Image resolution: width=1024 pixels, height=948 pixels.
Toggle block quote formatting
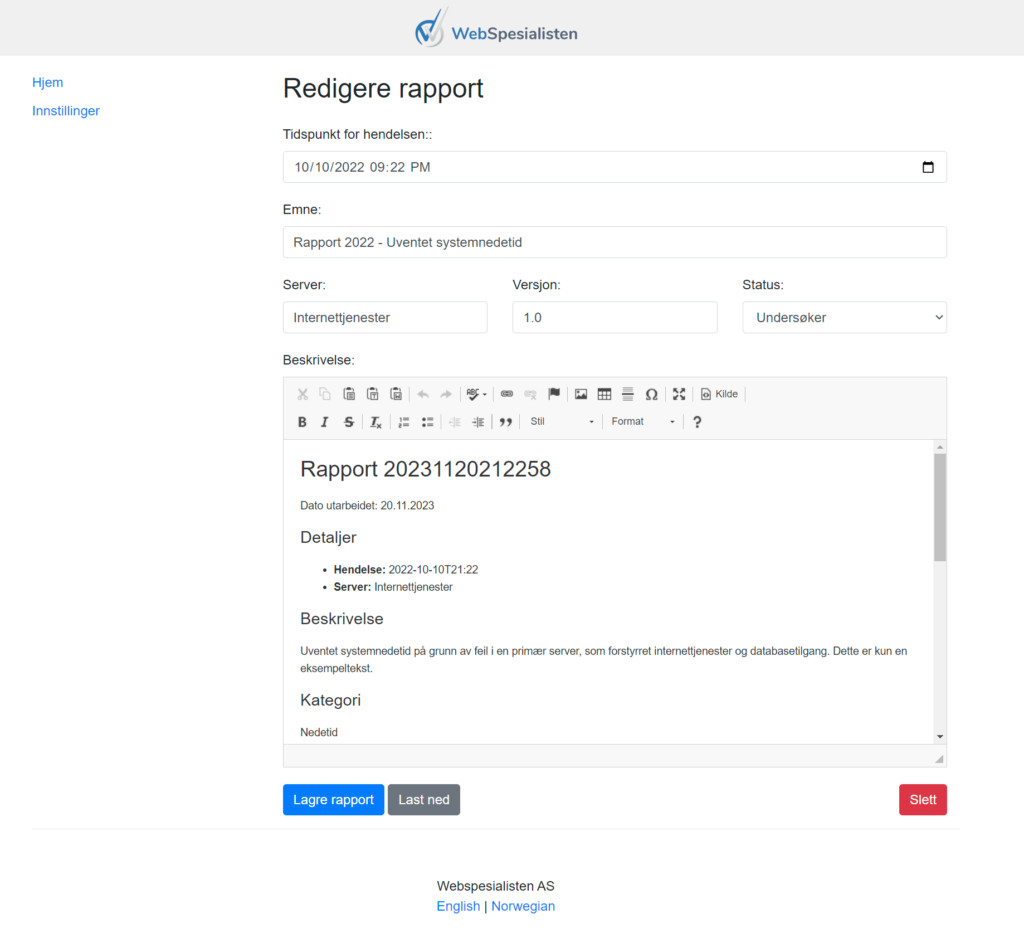tap(506, 422)
